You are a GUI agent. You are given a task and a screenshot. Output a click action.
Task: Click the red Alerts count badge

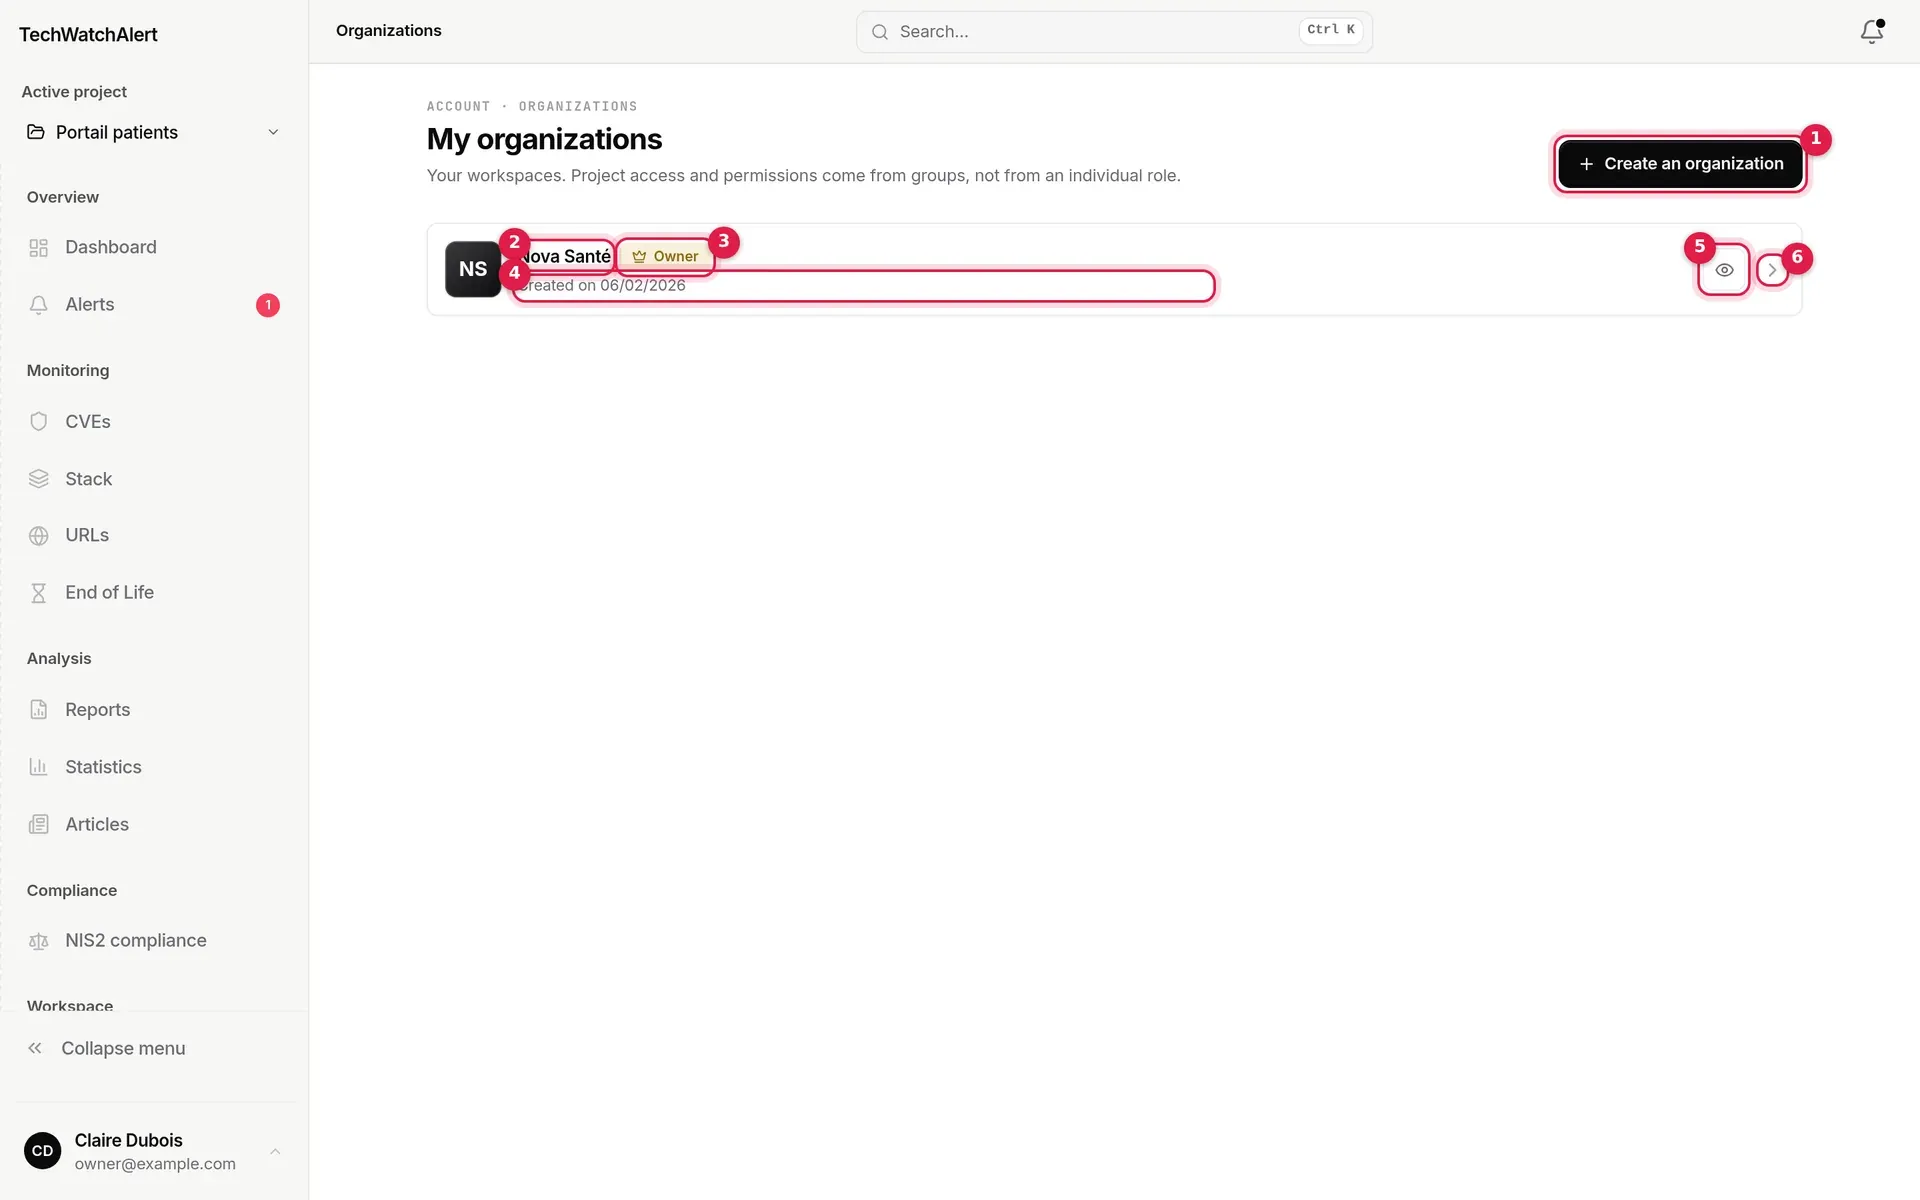268,305
